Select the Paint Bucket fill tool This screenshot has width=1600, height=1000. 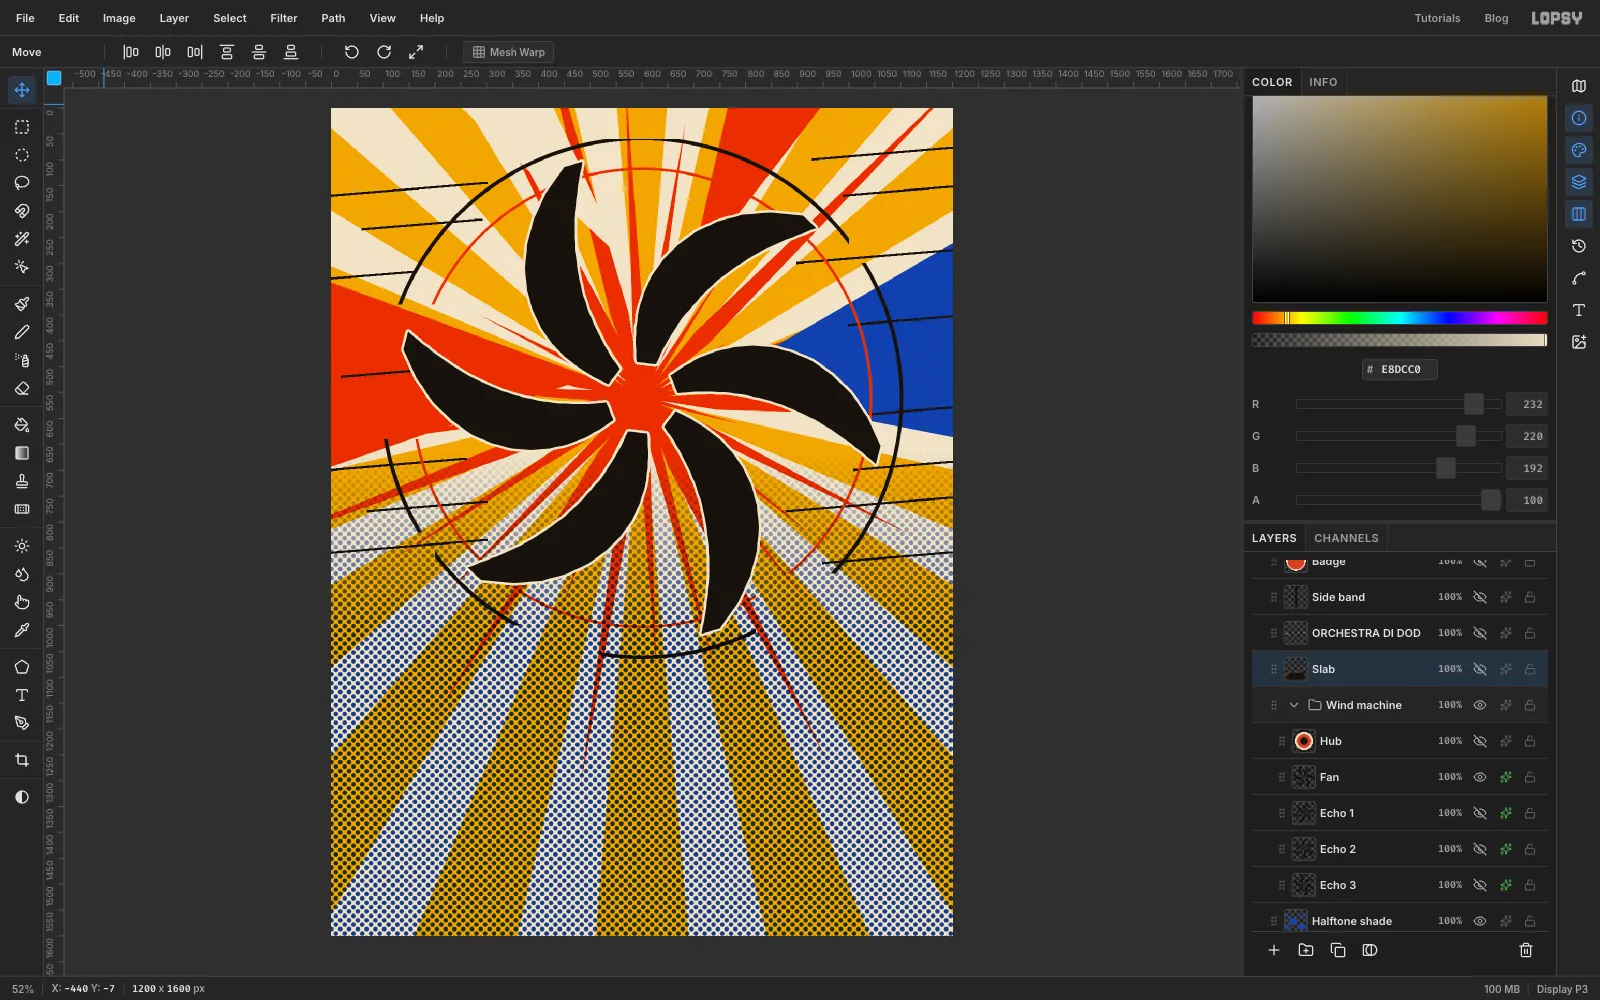click(x=22, y=425)
